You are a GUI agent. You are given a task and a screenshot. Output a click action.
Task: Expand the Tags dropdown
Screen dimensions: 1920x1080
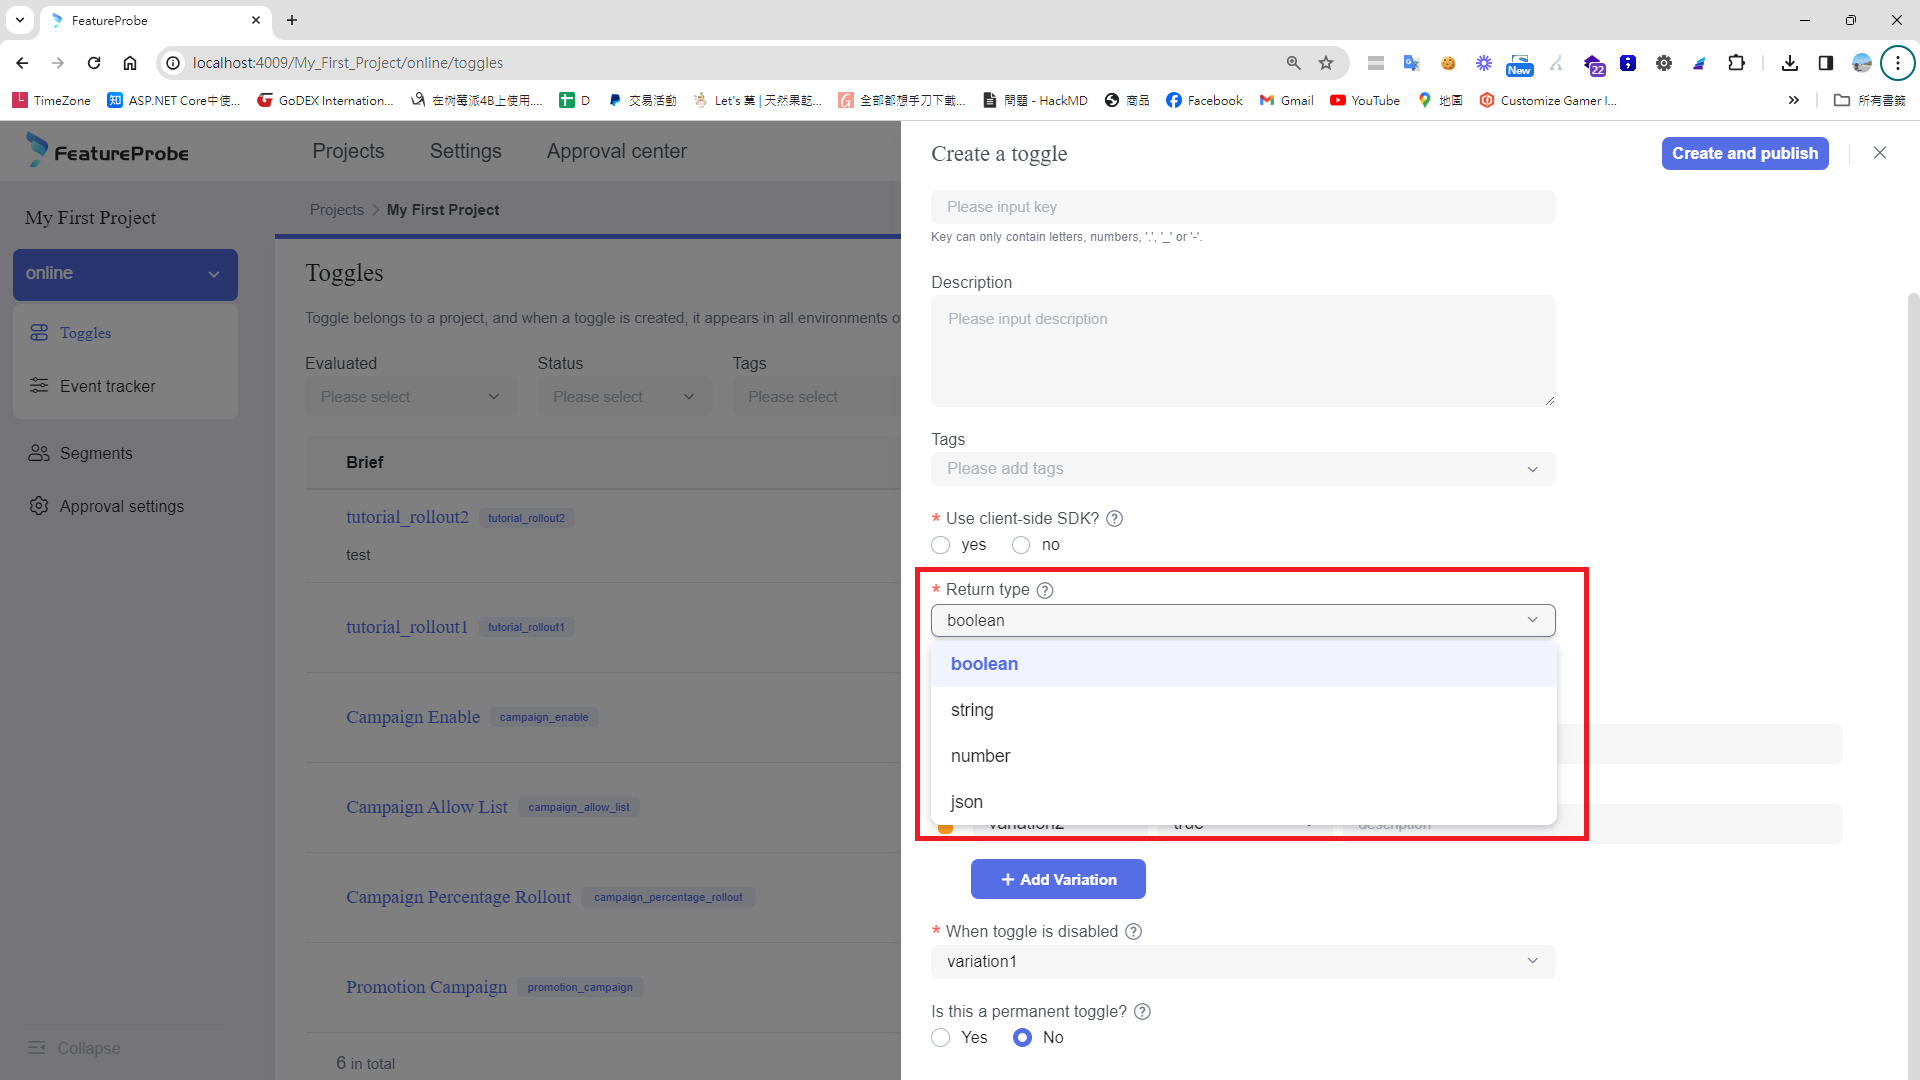tap(1242, 469)
